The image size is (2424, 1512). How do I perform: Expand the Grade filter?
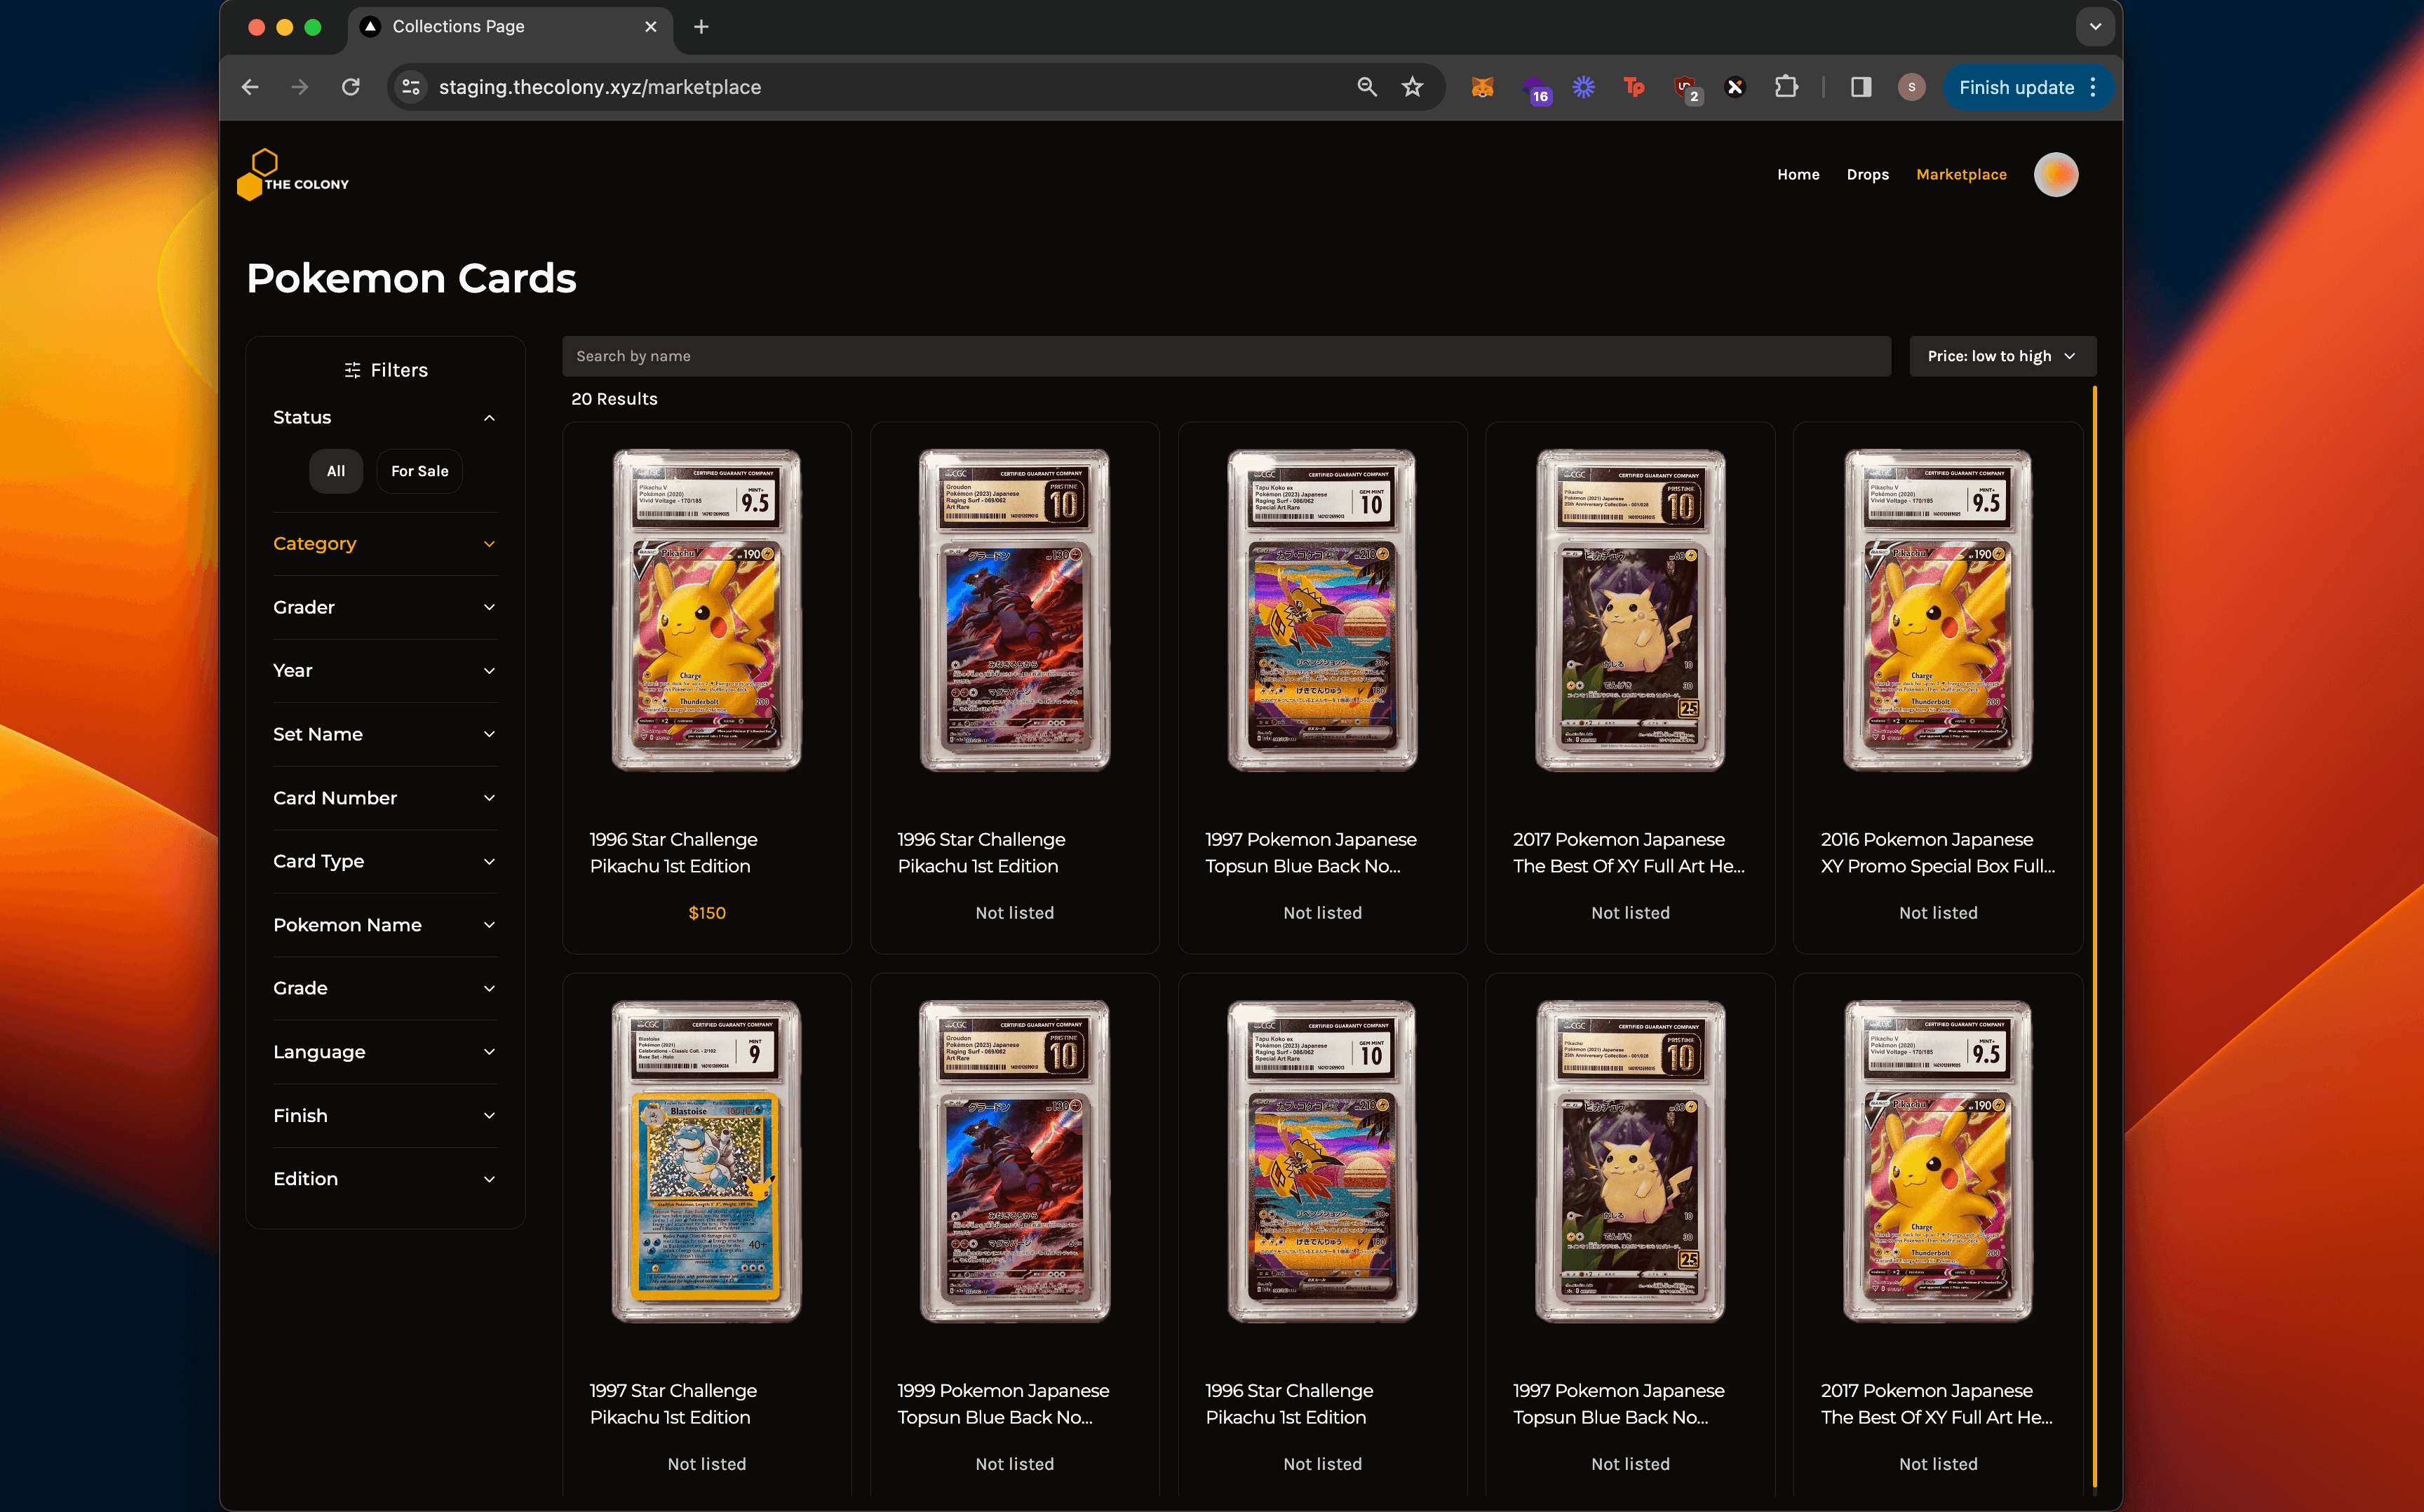[385, 988]
